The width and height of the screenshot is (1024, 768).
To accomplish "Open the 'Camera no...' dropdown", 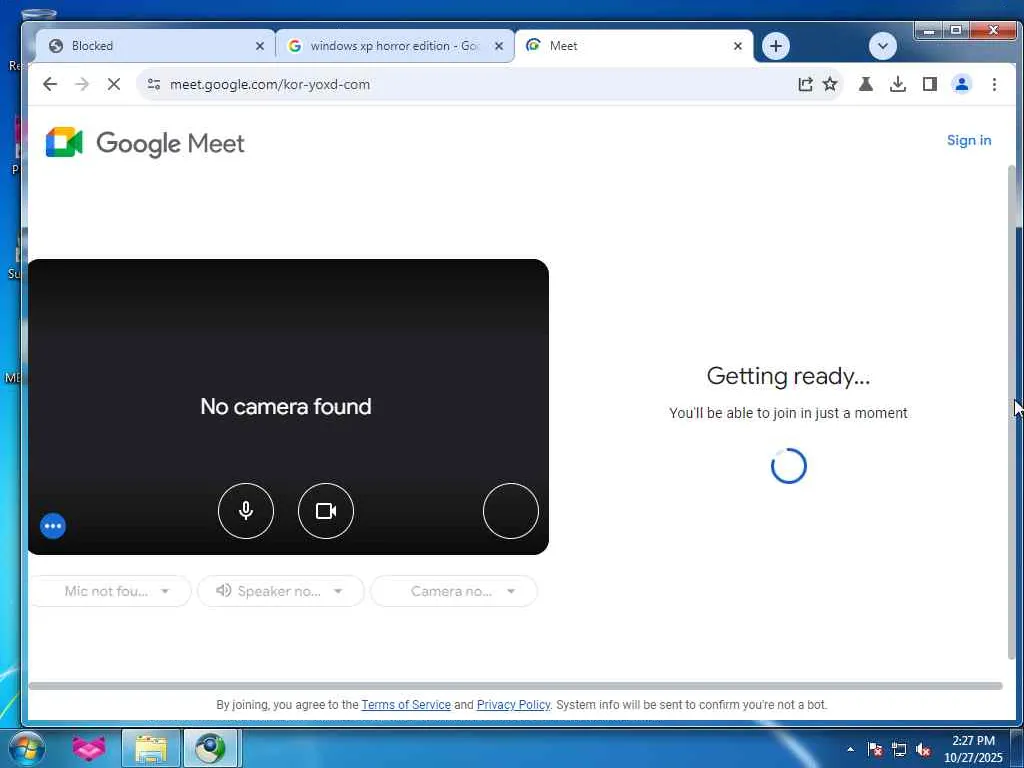I will click(x=454, y=591).
